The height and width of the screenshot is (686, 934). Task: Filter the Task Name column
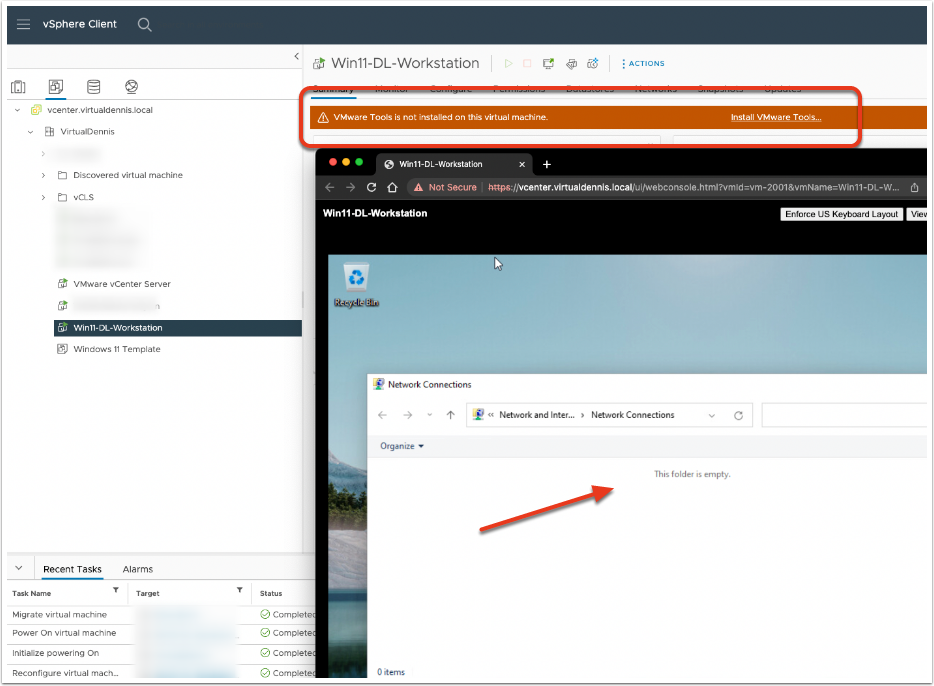(115, 591)
